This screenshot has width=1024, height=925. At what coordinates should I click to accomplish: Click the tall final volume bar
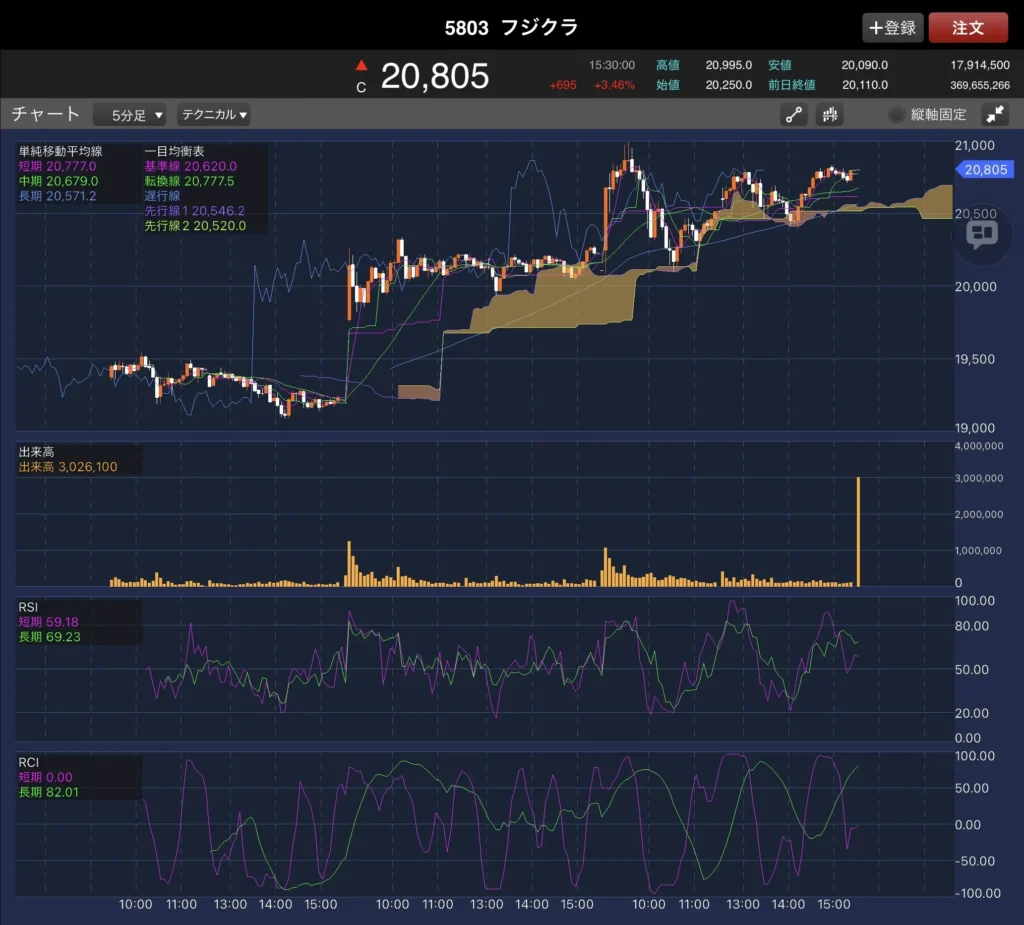click(x=858, y=533)
